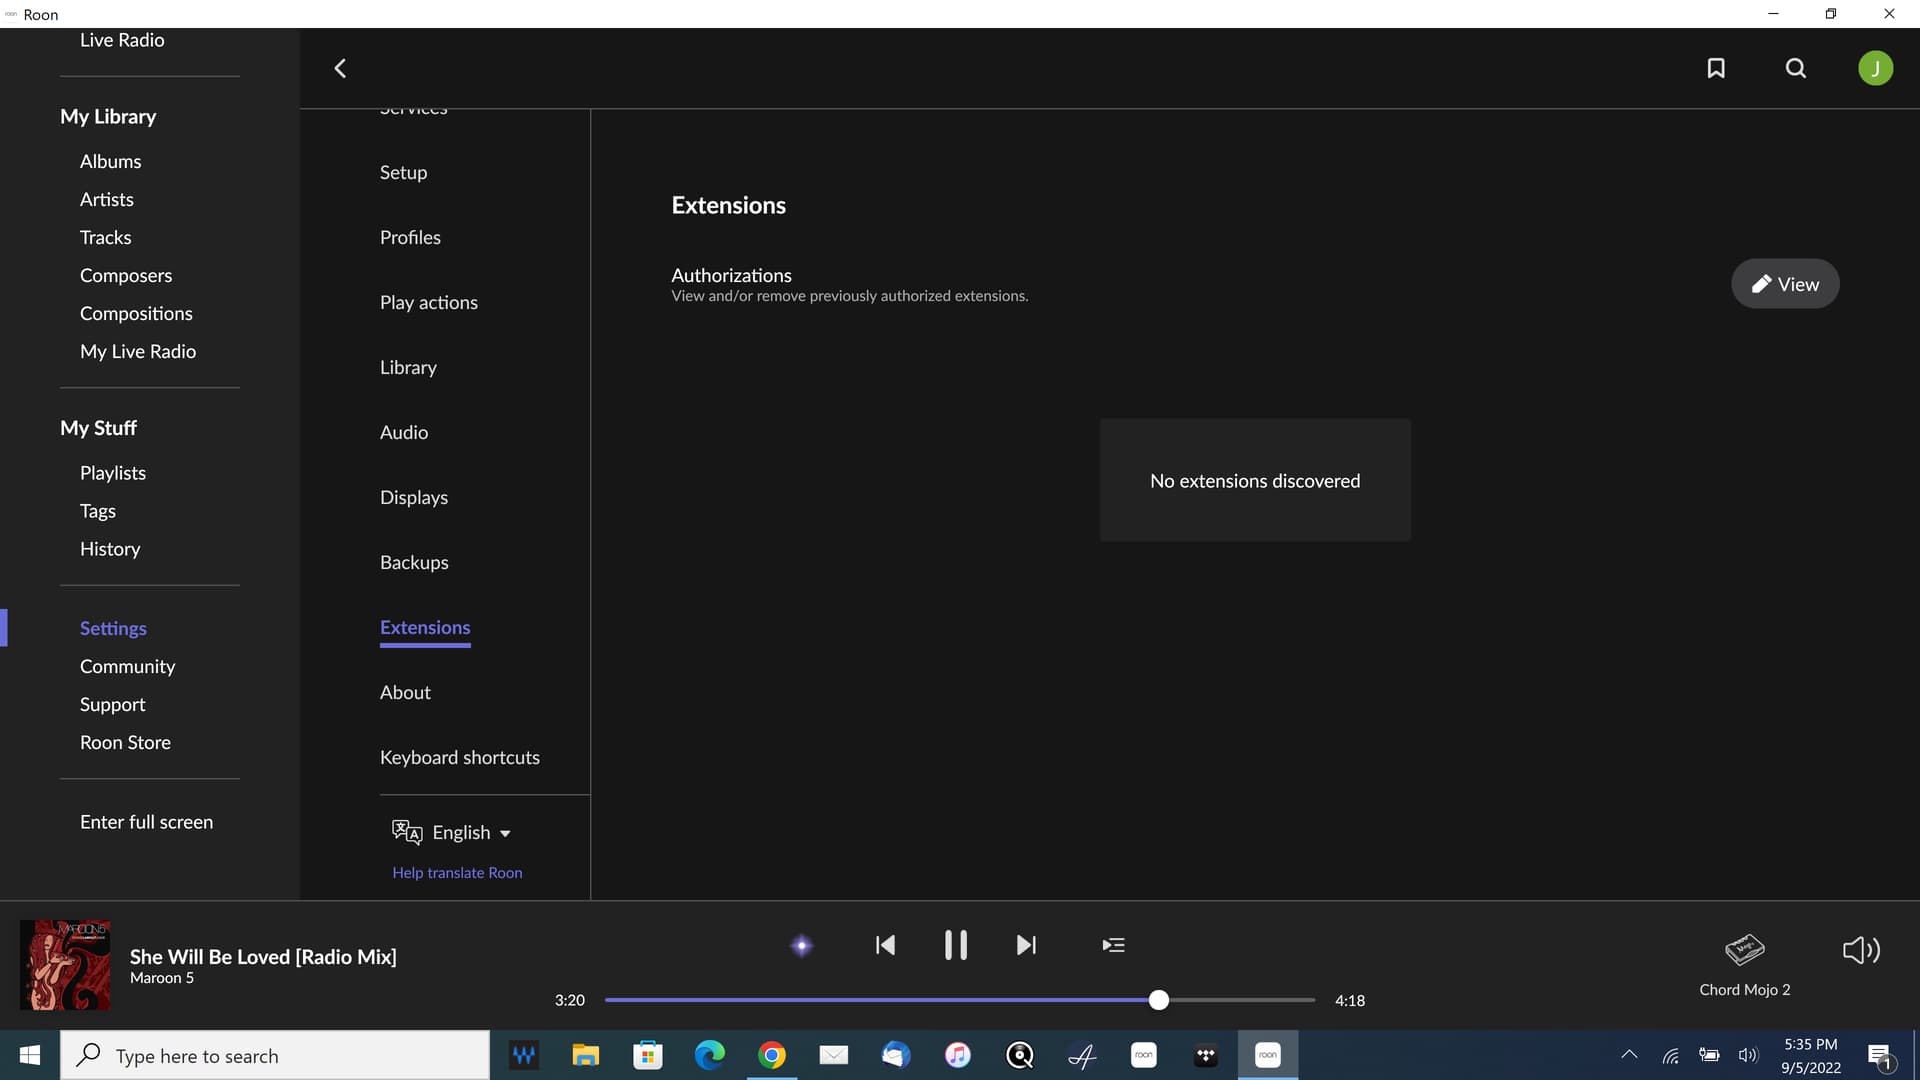The width and height of the screenshot is (1920, 1080).
Task: Open the Setup settings tab
Action: pyautogui.click(x=403, y=172)
